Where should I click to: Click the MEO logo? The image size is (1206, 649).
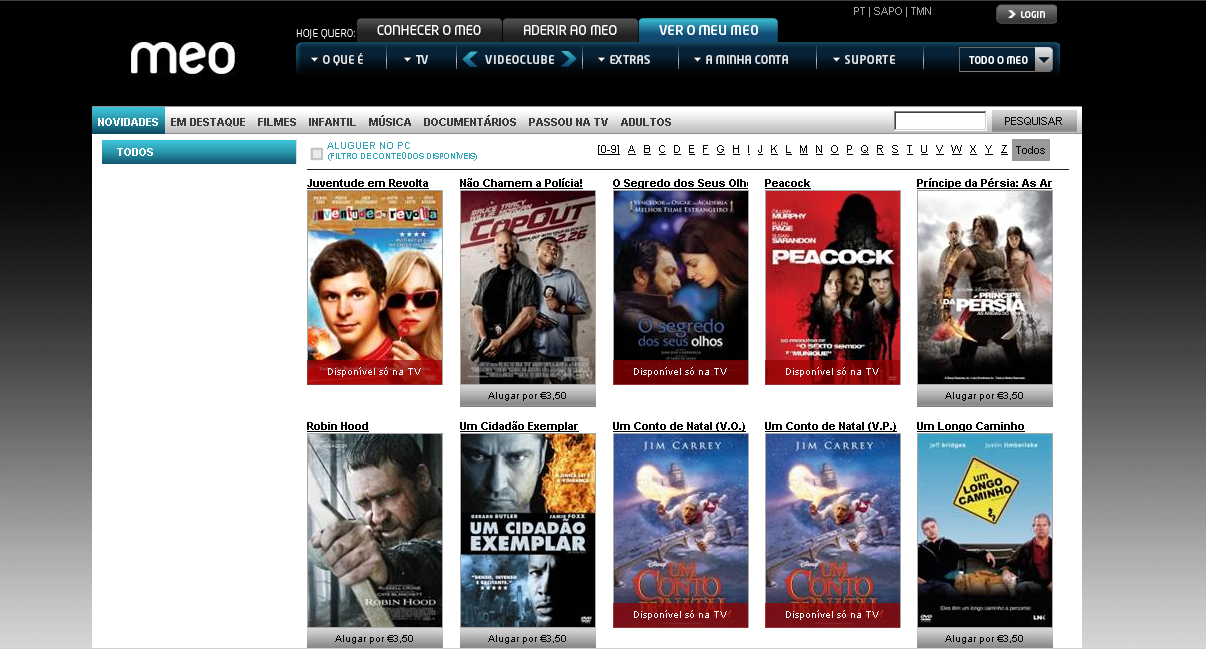point(183,58)
